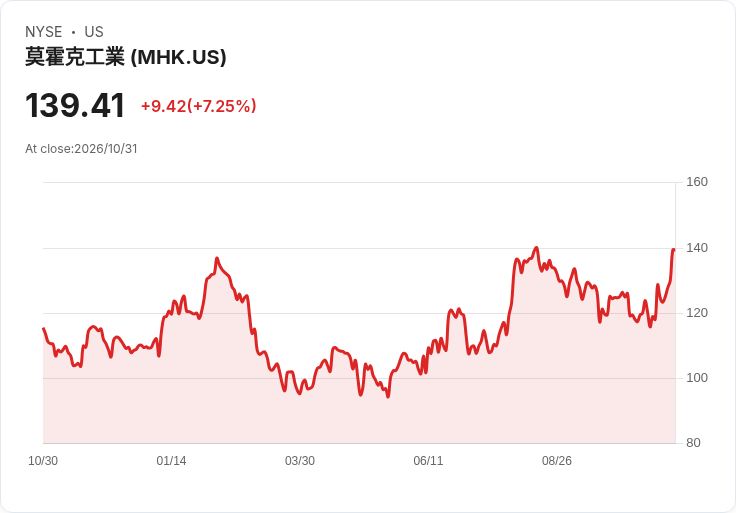Click the 140 y-axis label
The image size is (736, 513).
[x=697, y=248]
